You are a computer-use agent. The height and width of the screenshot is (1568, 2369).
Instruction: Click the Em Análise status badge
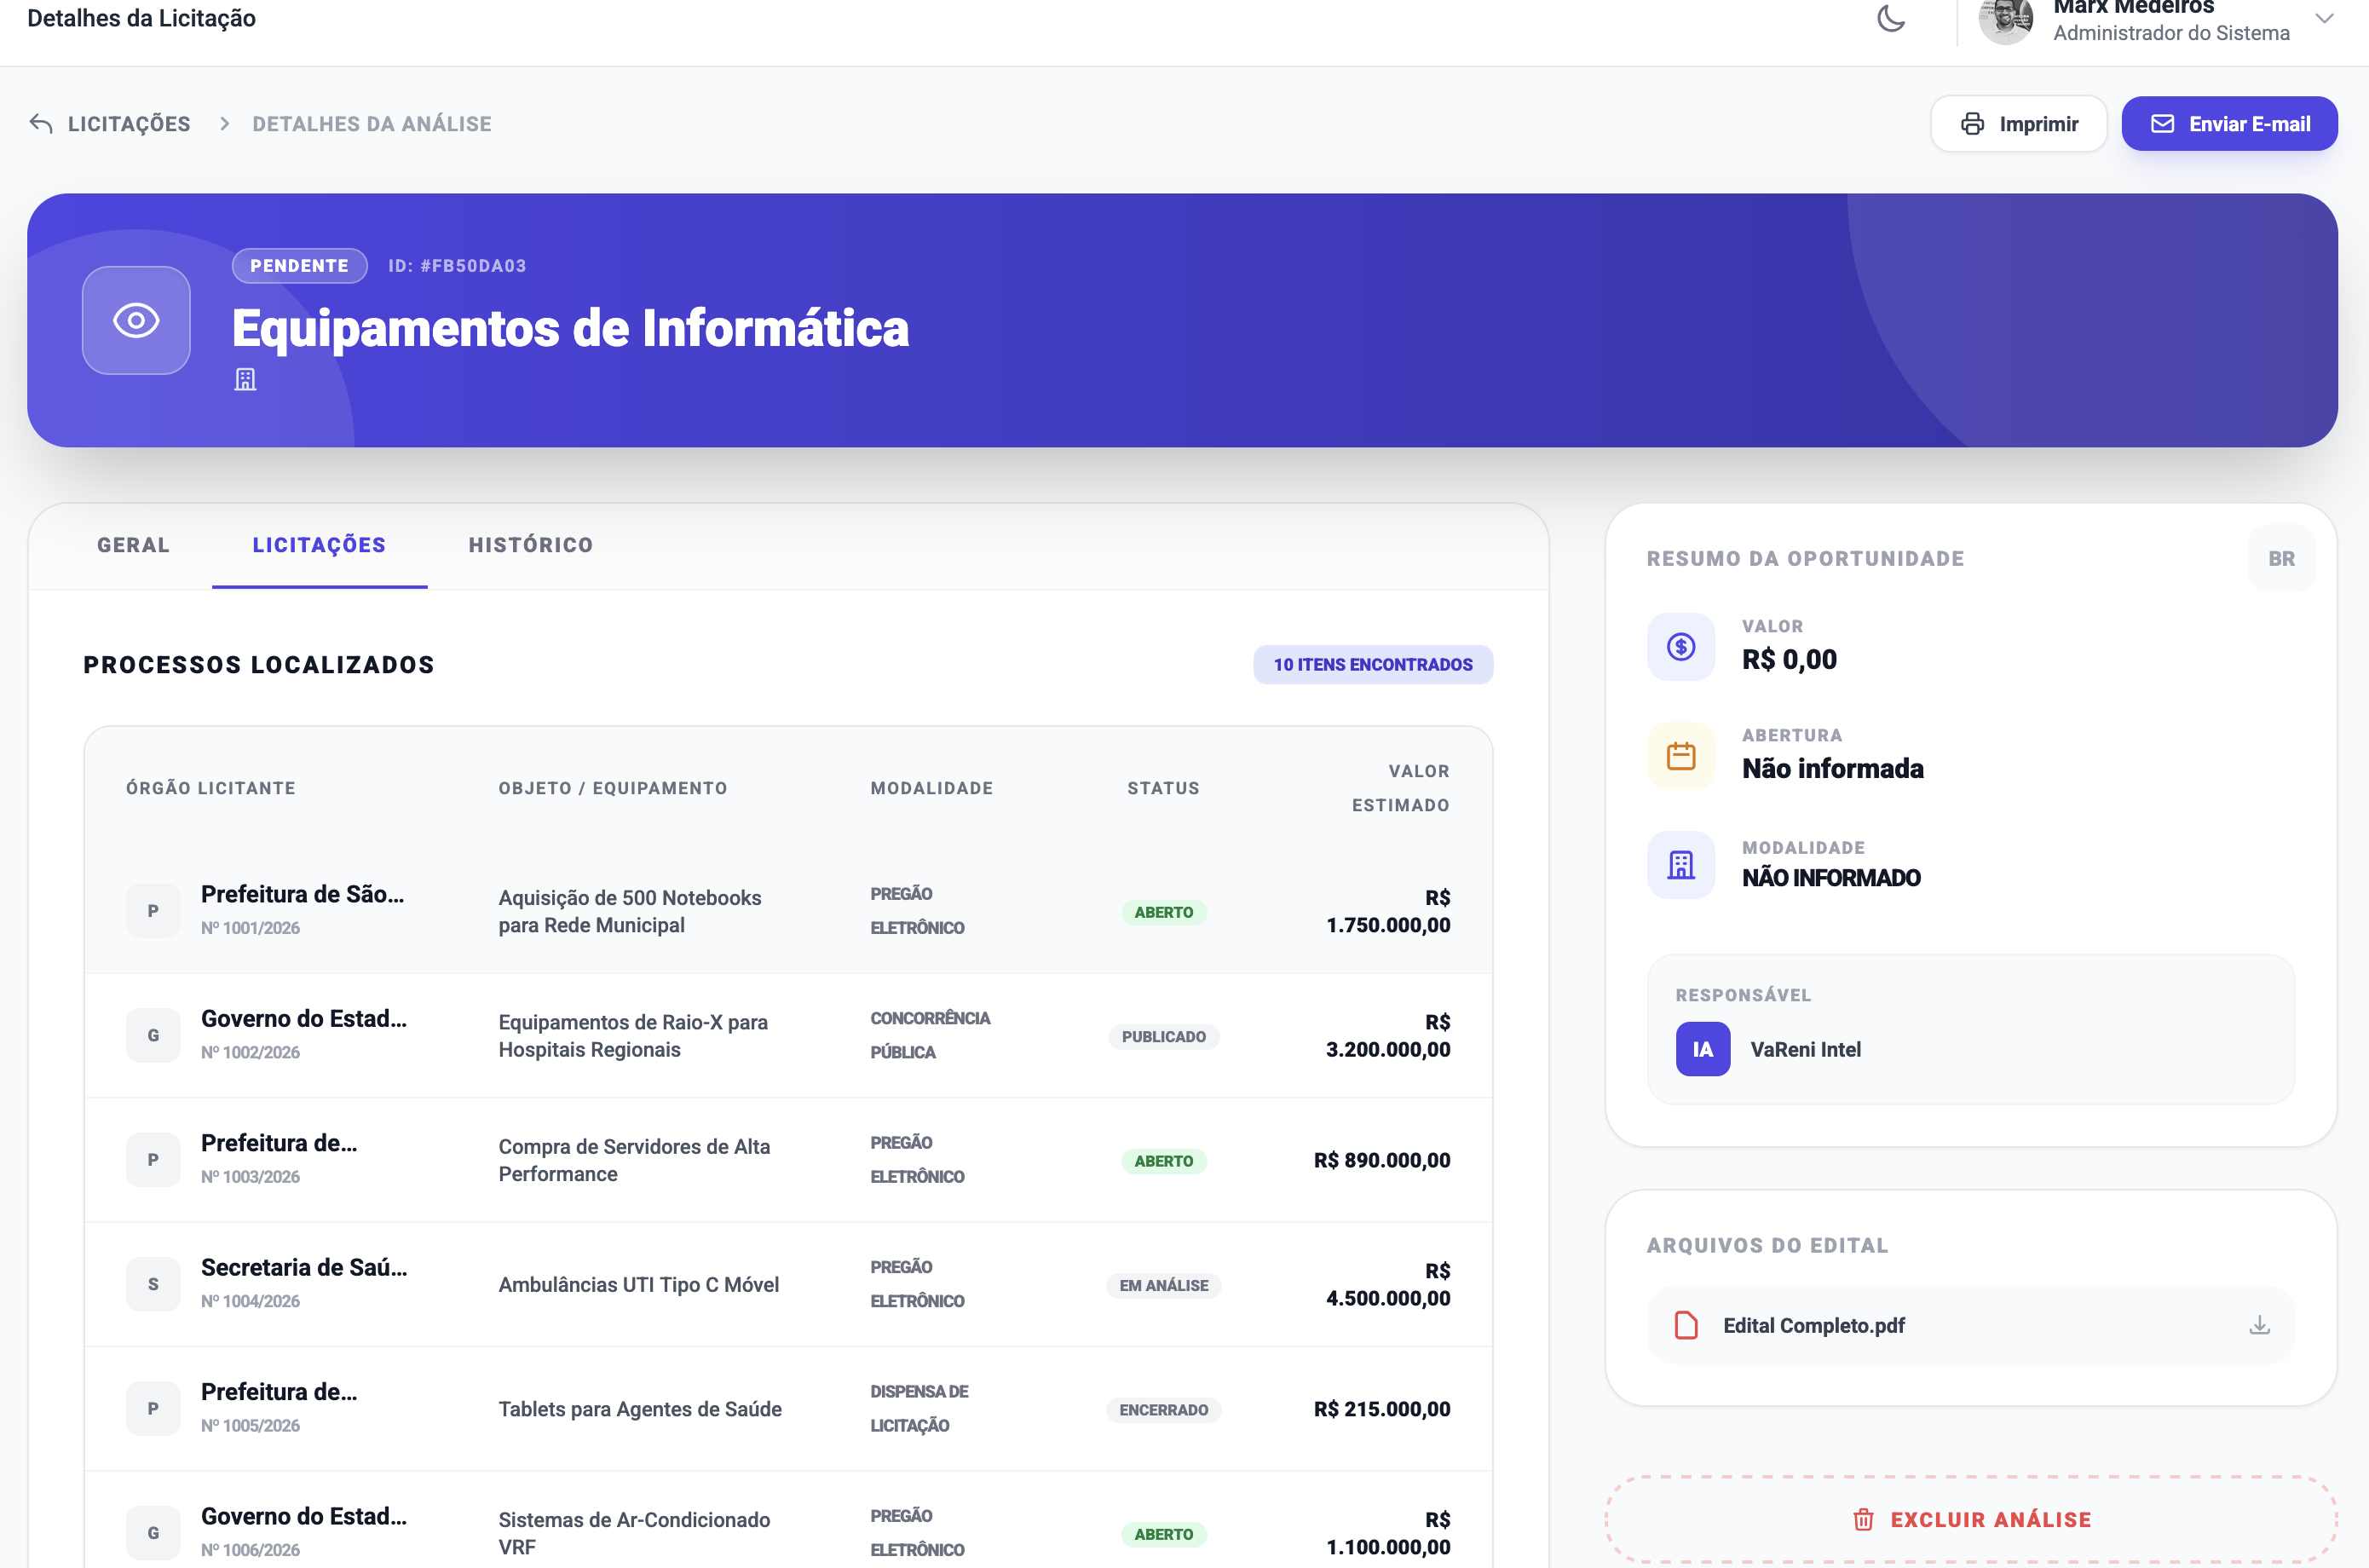1163,1286
